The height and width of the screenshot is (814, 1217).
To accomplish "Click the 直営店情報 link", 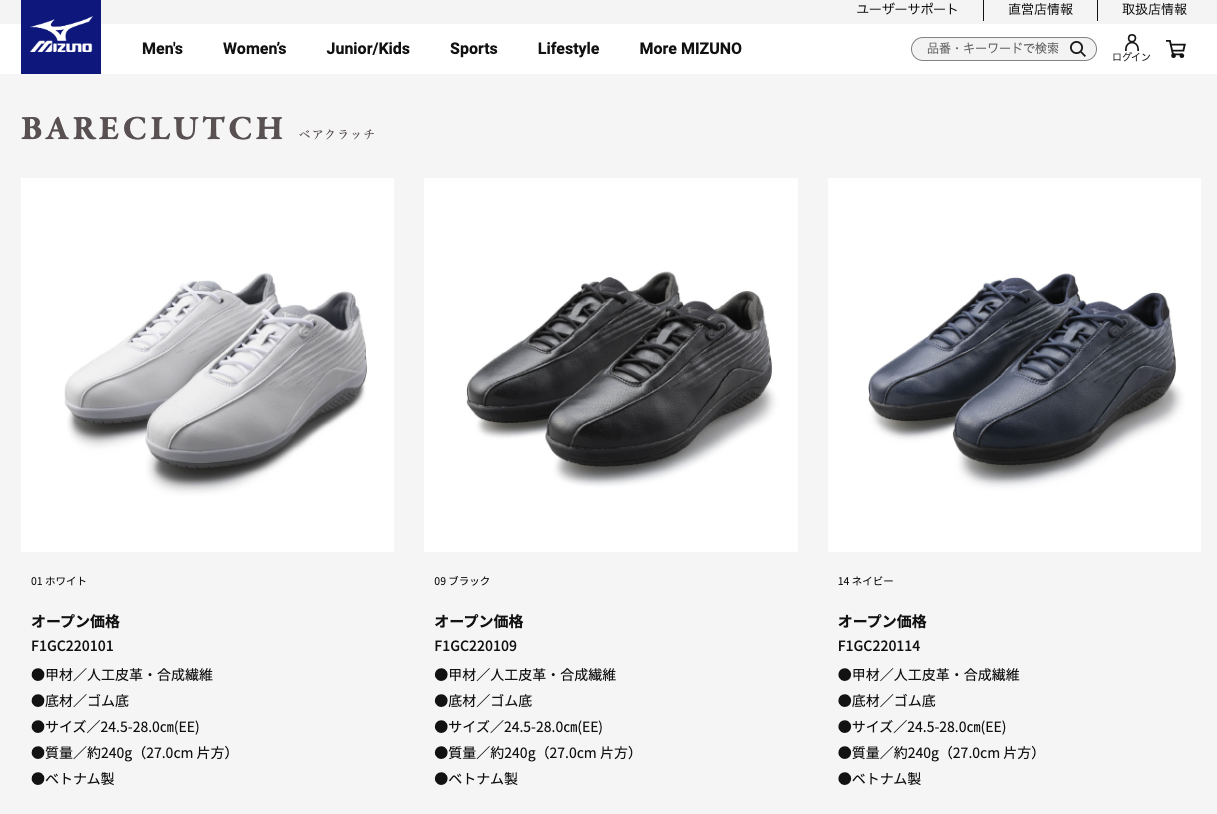I will tap(1040, 9).
